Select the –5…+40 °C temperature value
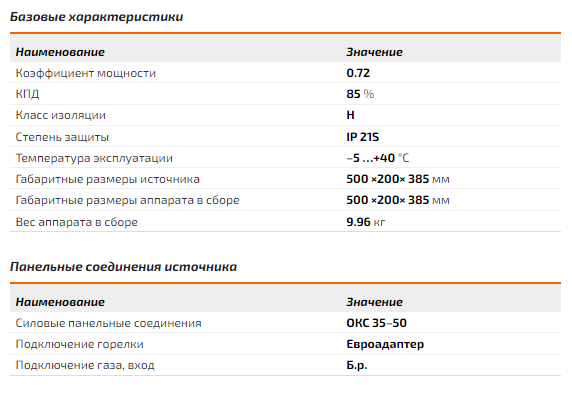The image size is (572, 412). point(378,158)
